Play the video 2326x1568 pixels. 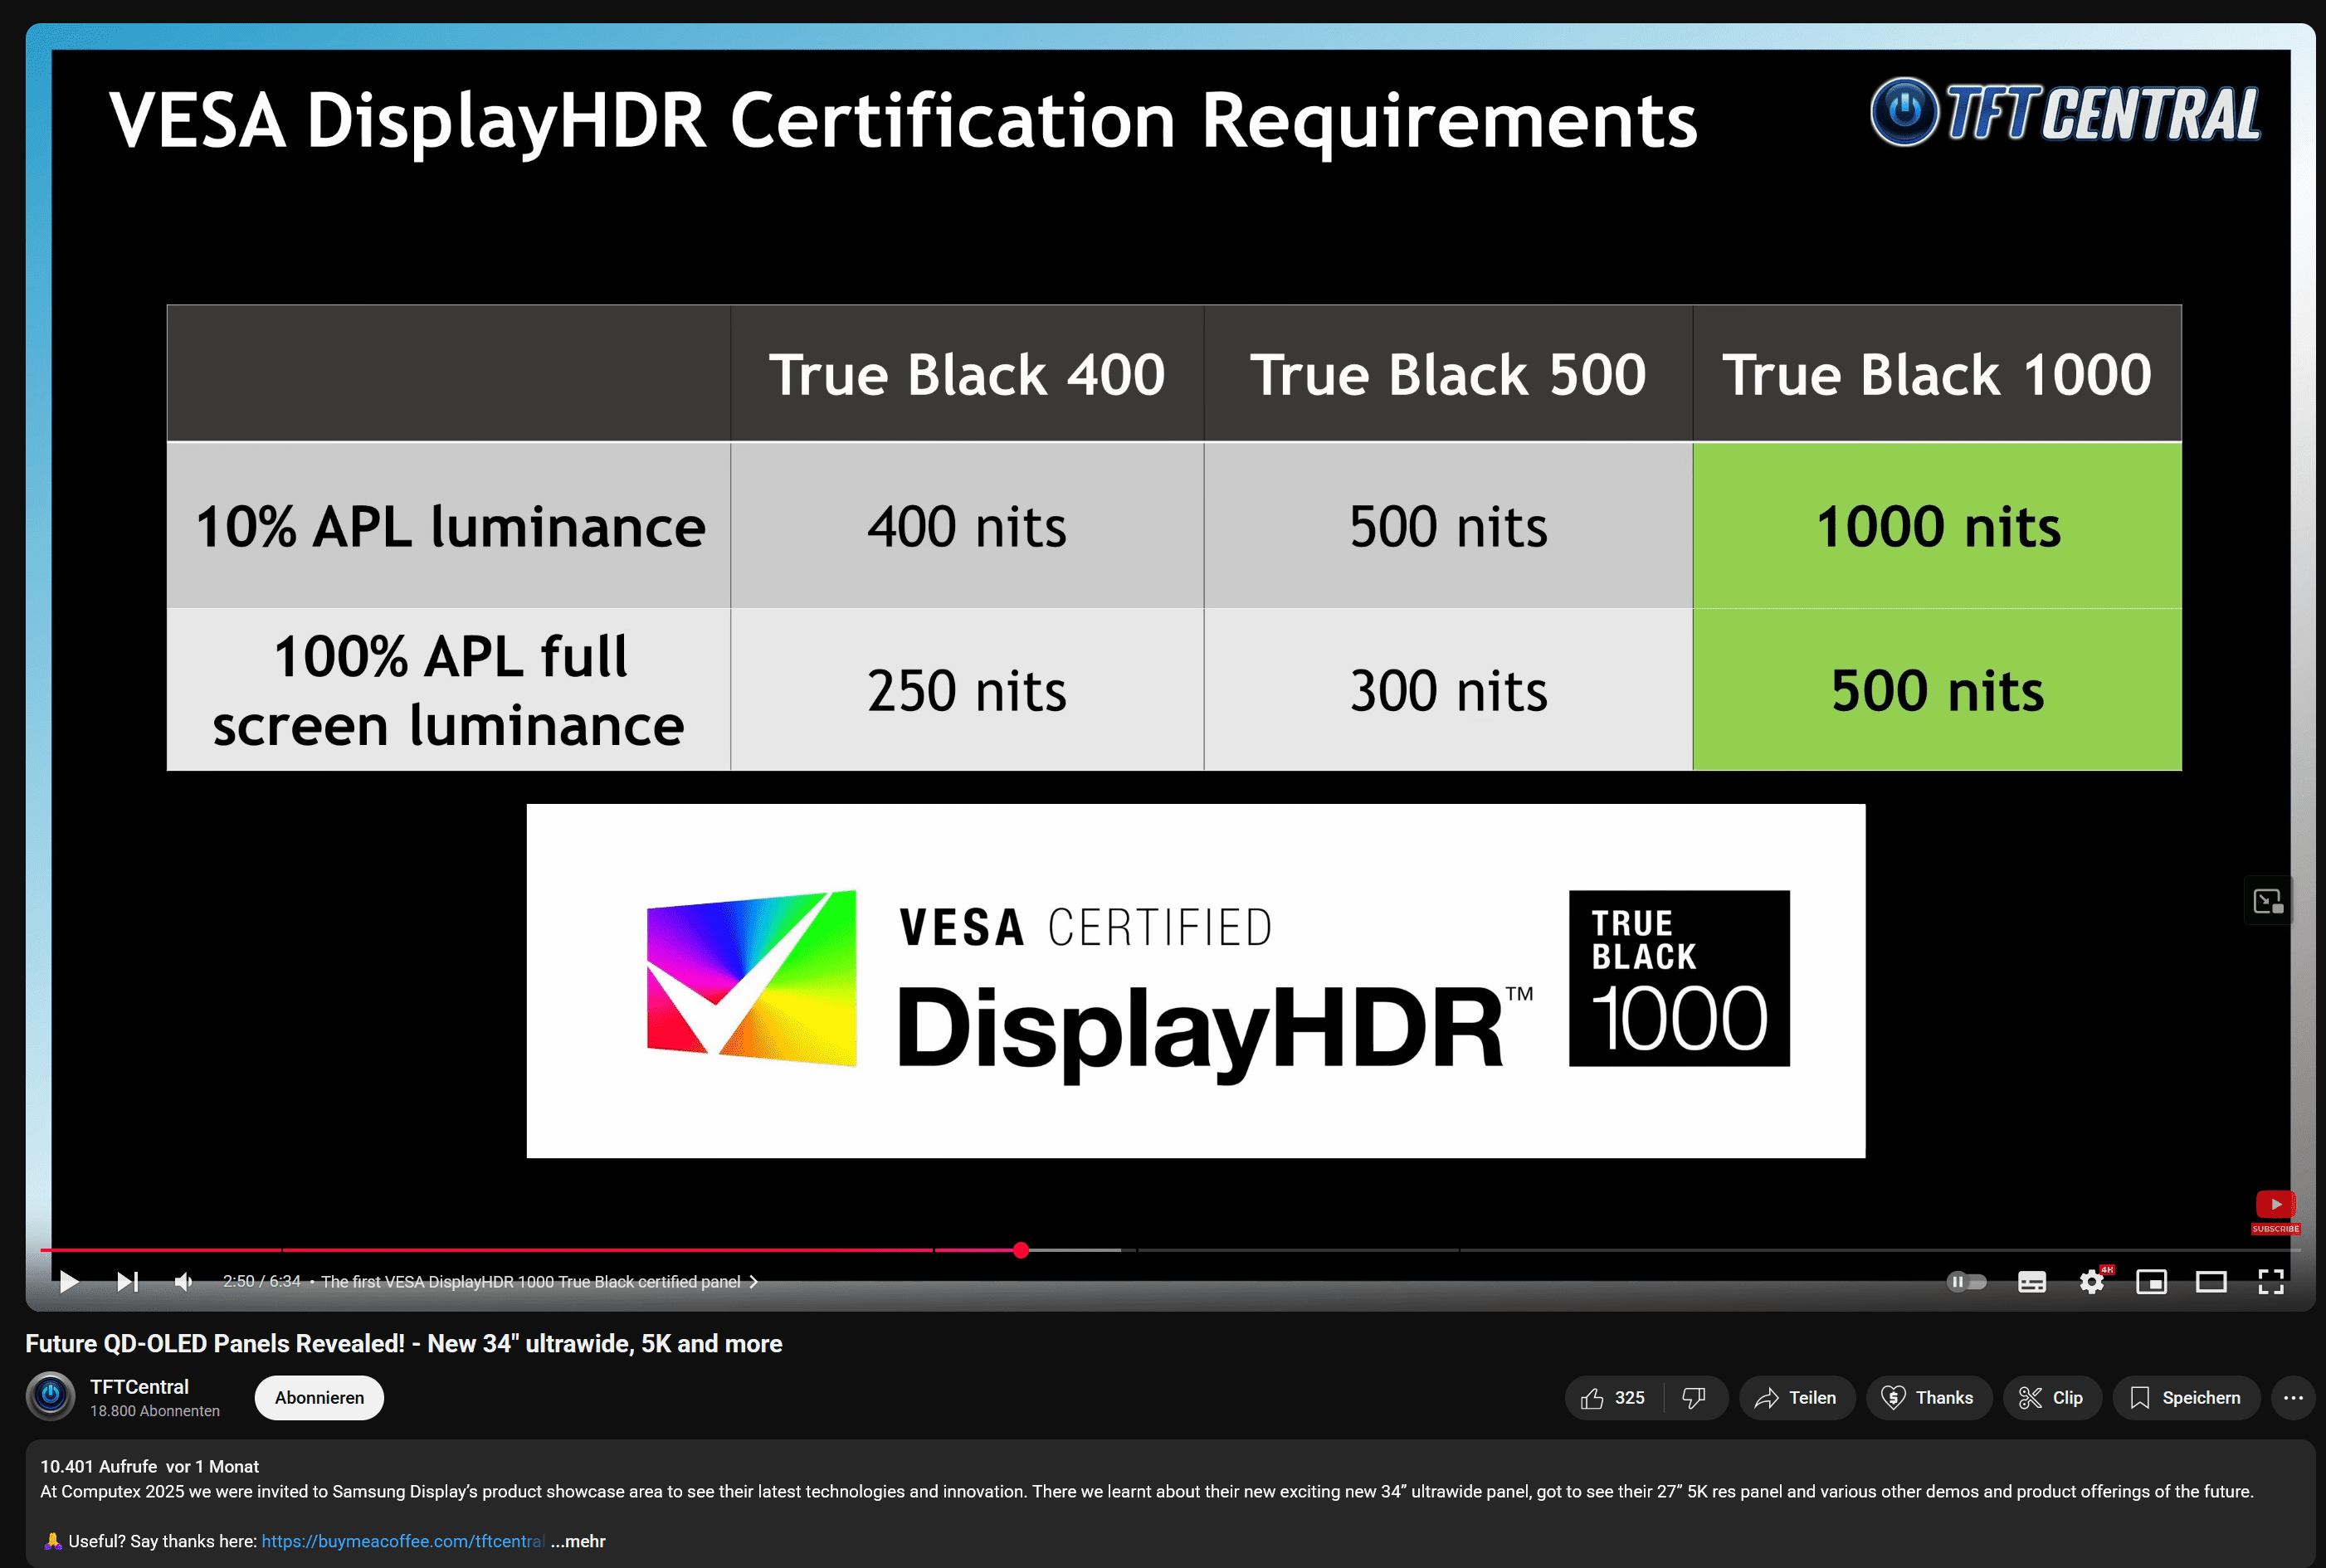[x=69, y=1281]
